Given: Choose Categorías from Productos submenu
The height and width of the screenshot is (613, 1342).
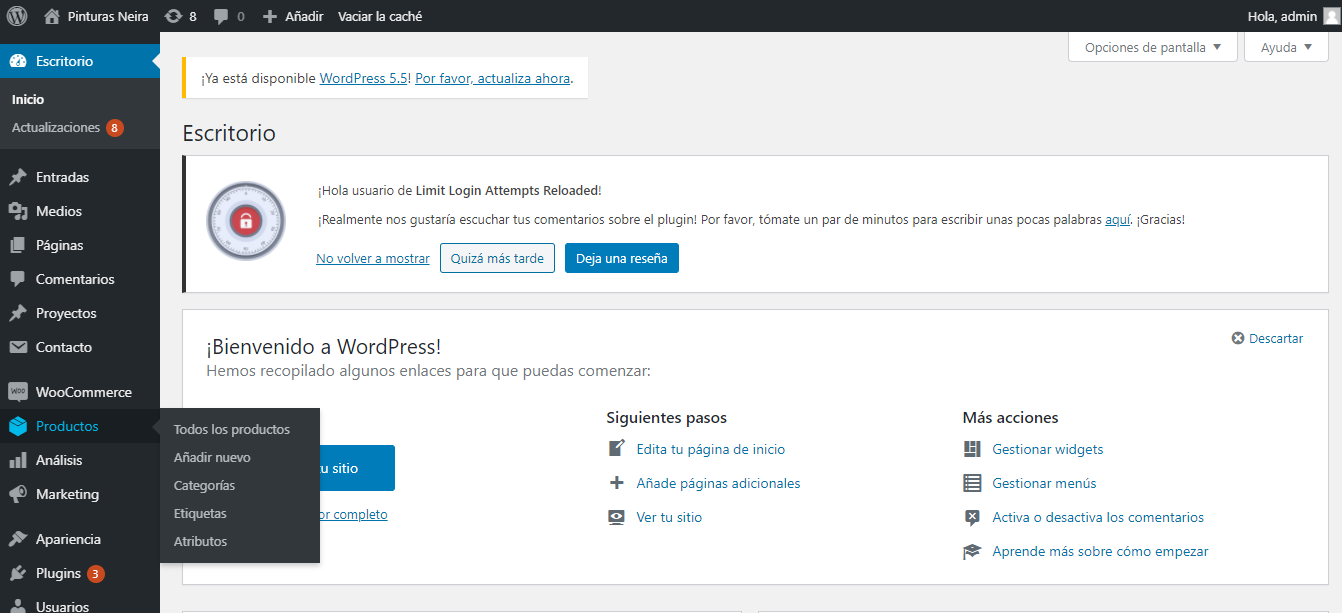Looking at the screenshot, I should (204, 485).
